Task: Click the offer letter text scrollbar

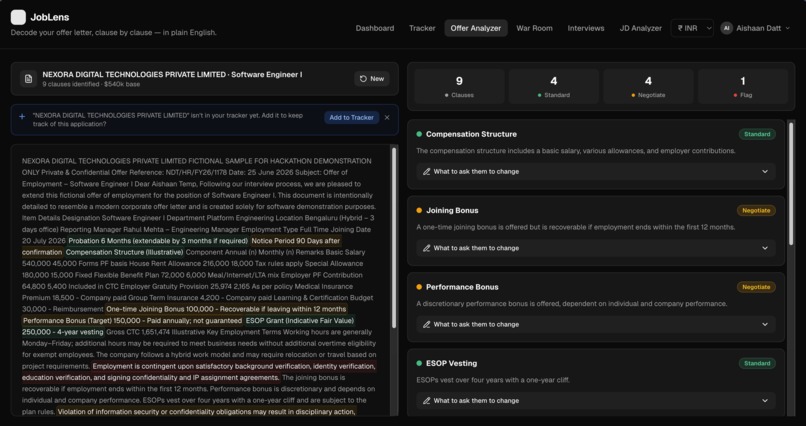Action: tap(394, 238)
